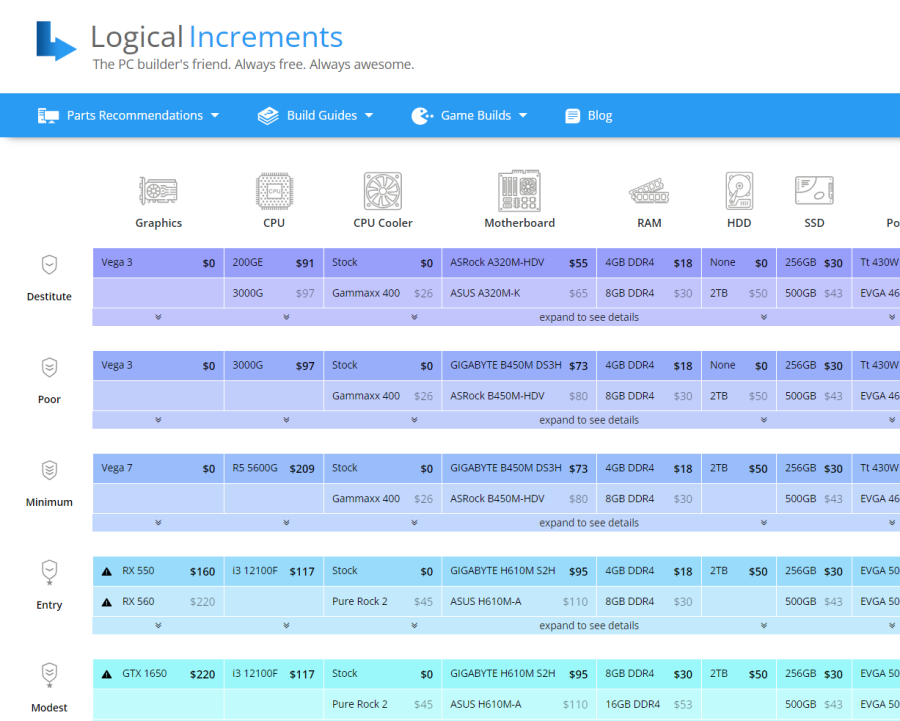Image resolution: width=900 pixels, height=721 pixels.
Task: Click 8GB DDR4 $30 in Modest tier
Action: coord(649,674)
